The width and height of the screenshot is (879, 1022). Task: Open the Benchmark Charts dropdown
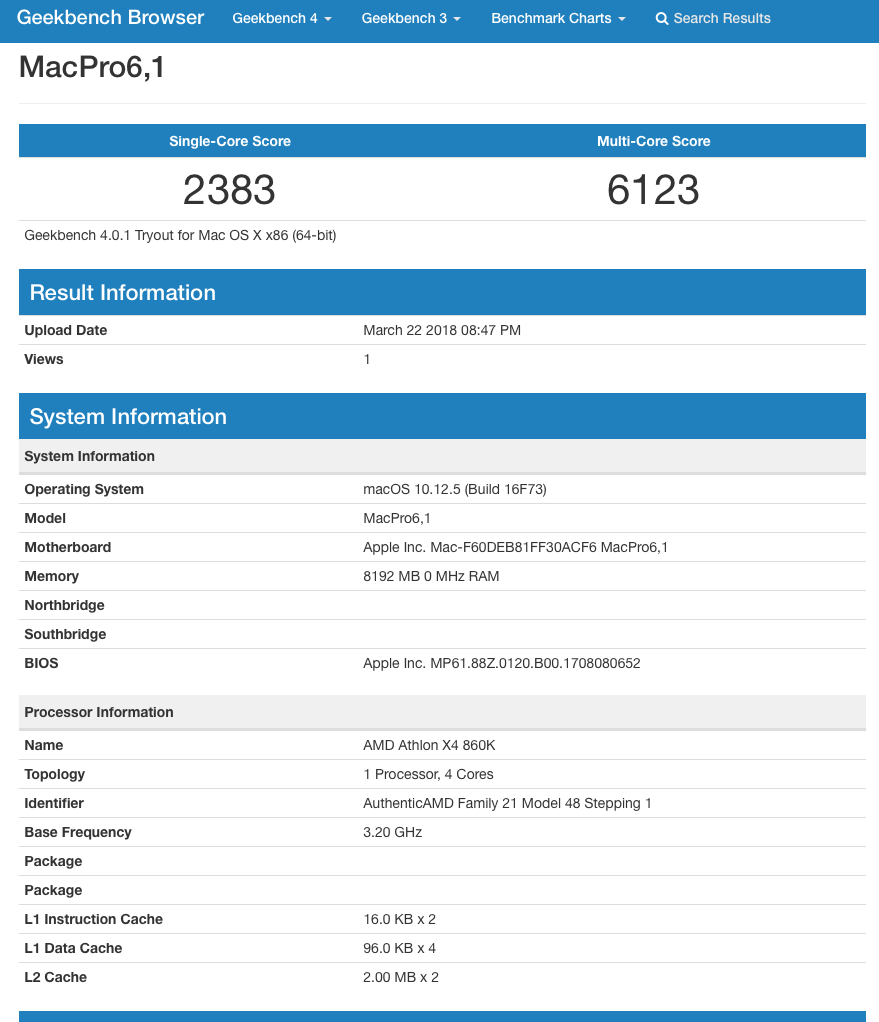click(x=558, y=18)
